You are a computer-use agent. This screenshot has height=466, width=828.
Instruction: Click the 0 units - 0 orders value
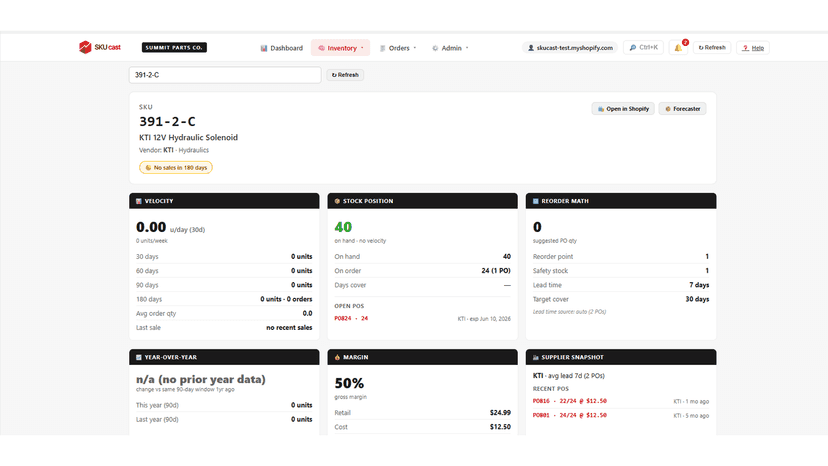286,299
